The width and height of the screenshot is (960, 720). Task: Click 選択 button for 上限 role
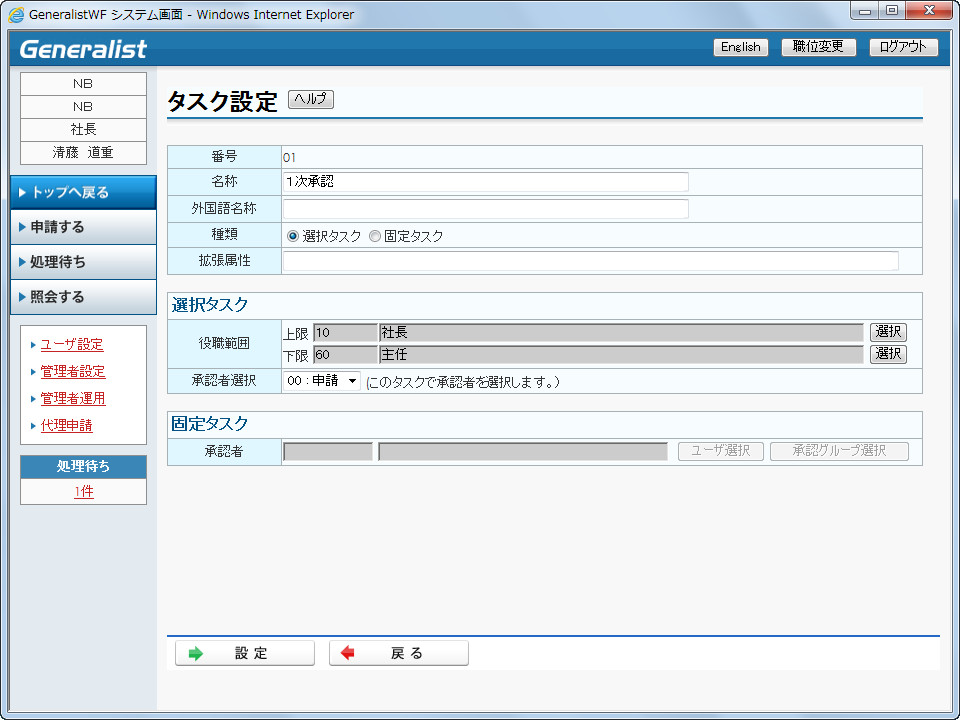(888, 332)
